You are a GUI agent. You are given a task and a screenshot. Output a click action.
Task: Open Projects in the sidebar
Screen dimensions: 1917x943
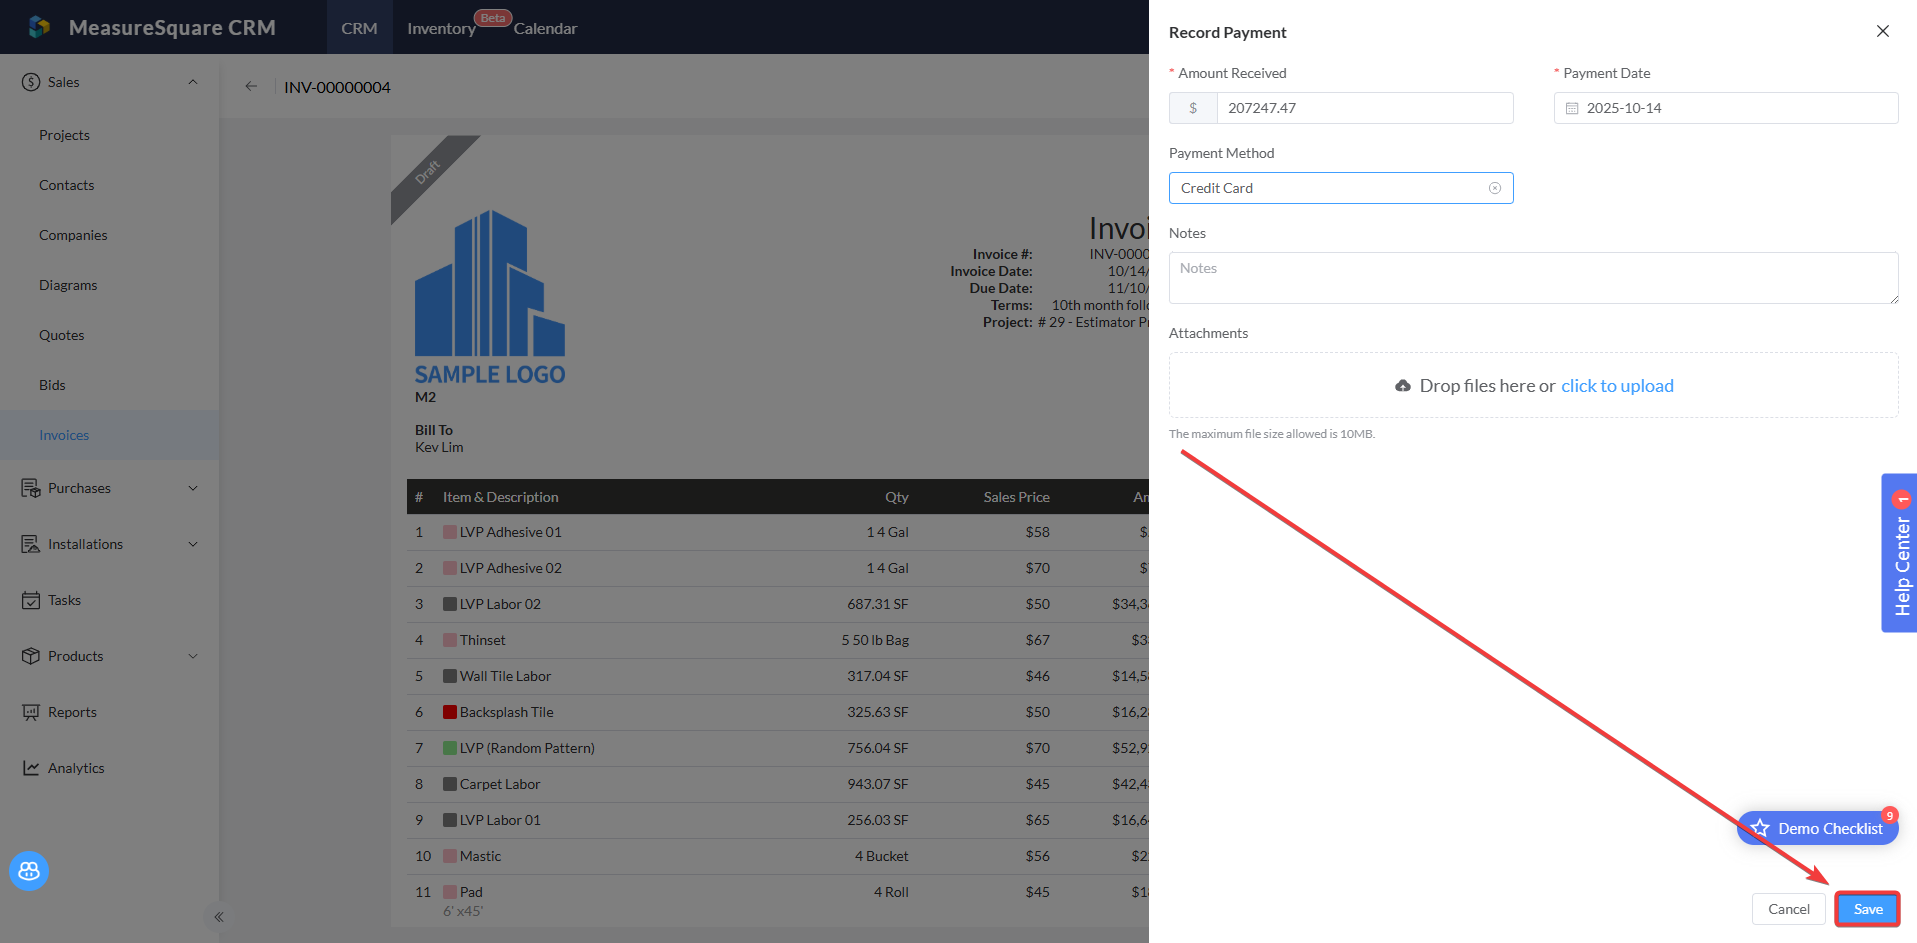pyautogui.click(x=64, y=135)
